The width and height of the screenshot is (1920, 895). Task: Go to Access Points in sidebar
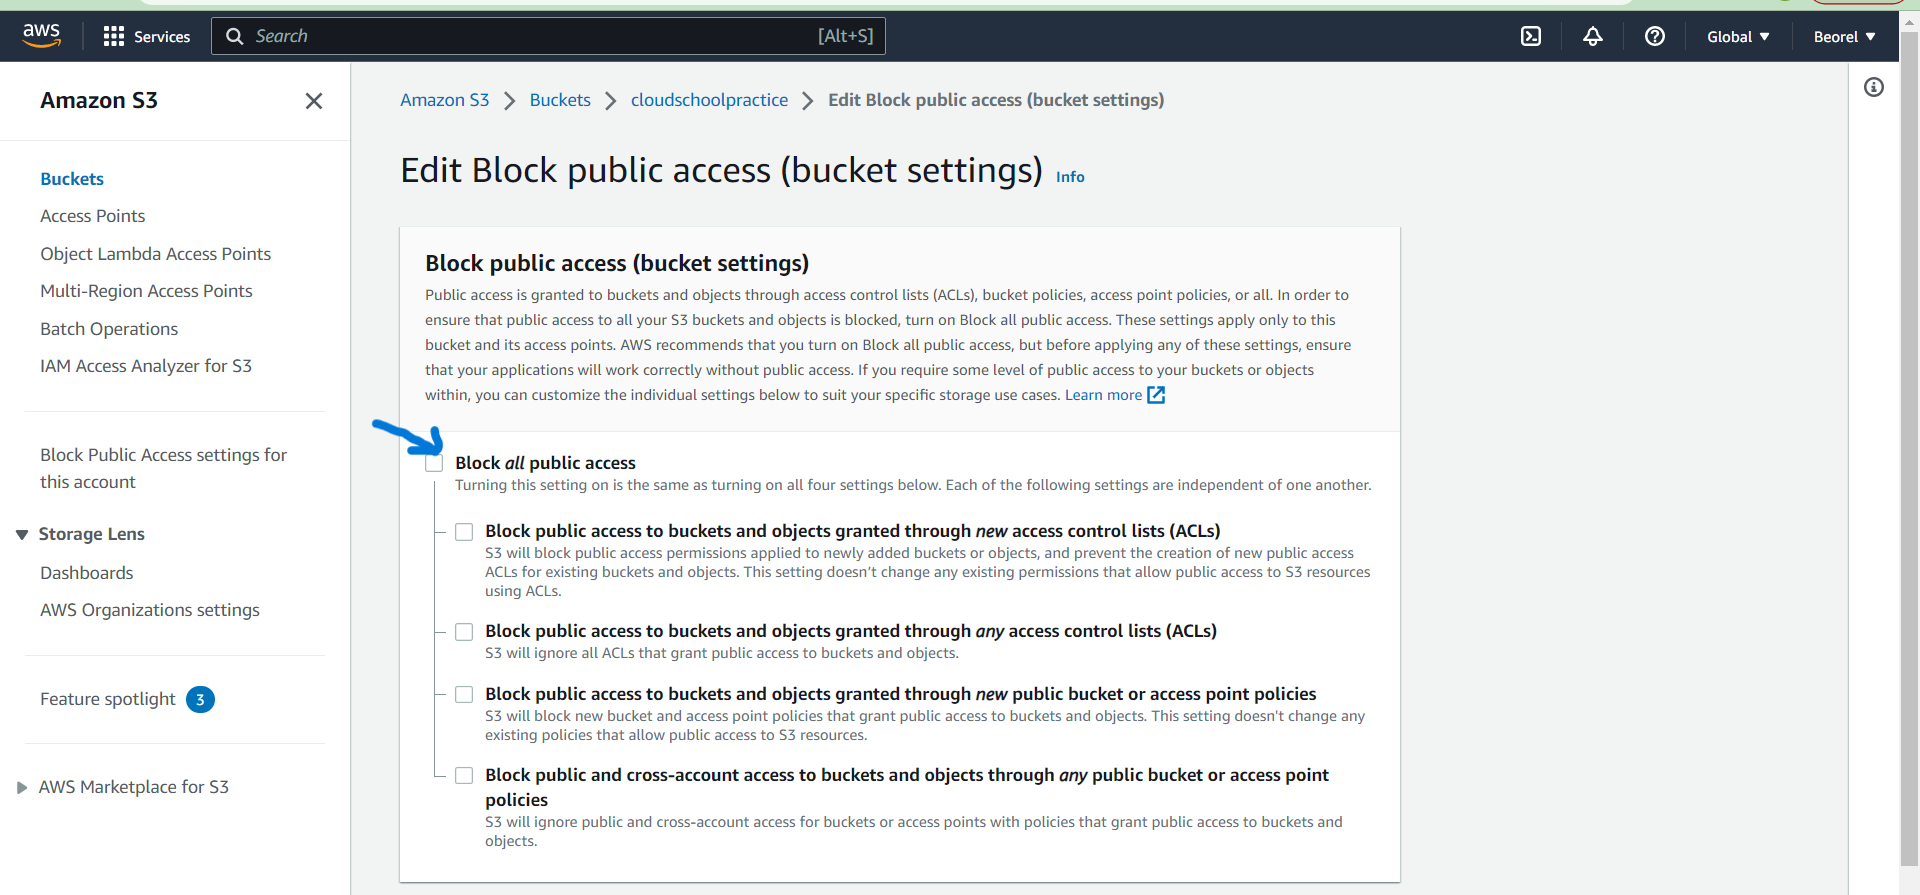click(x=92, y=216)
